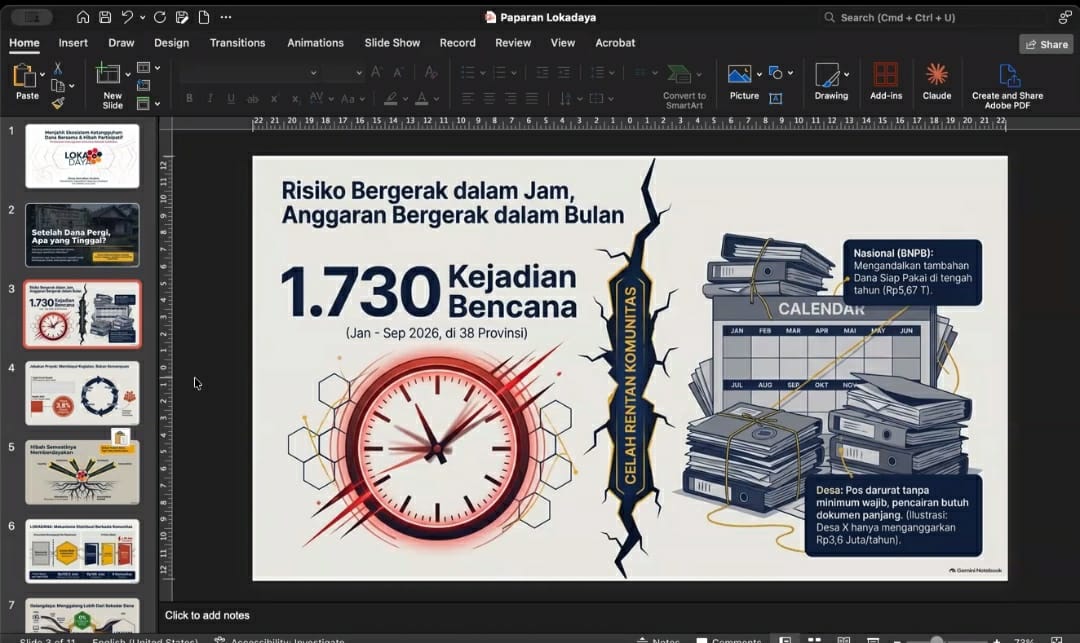Image resolution: width=1080 pixels, height=643 pixels.
Task: Cut selection with the scissors icon
Action: 58,68
